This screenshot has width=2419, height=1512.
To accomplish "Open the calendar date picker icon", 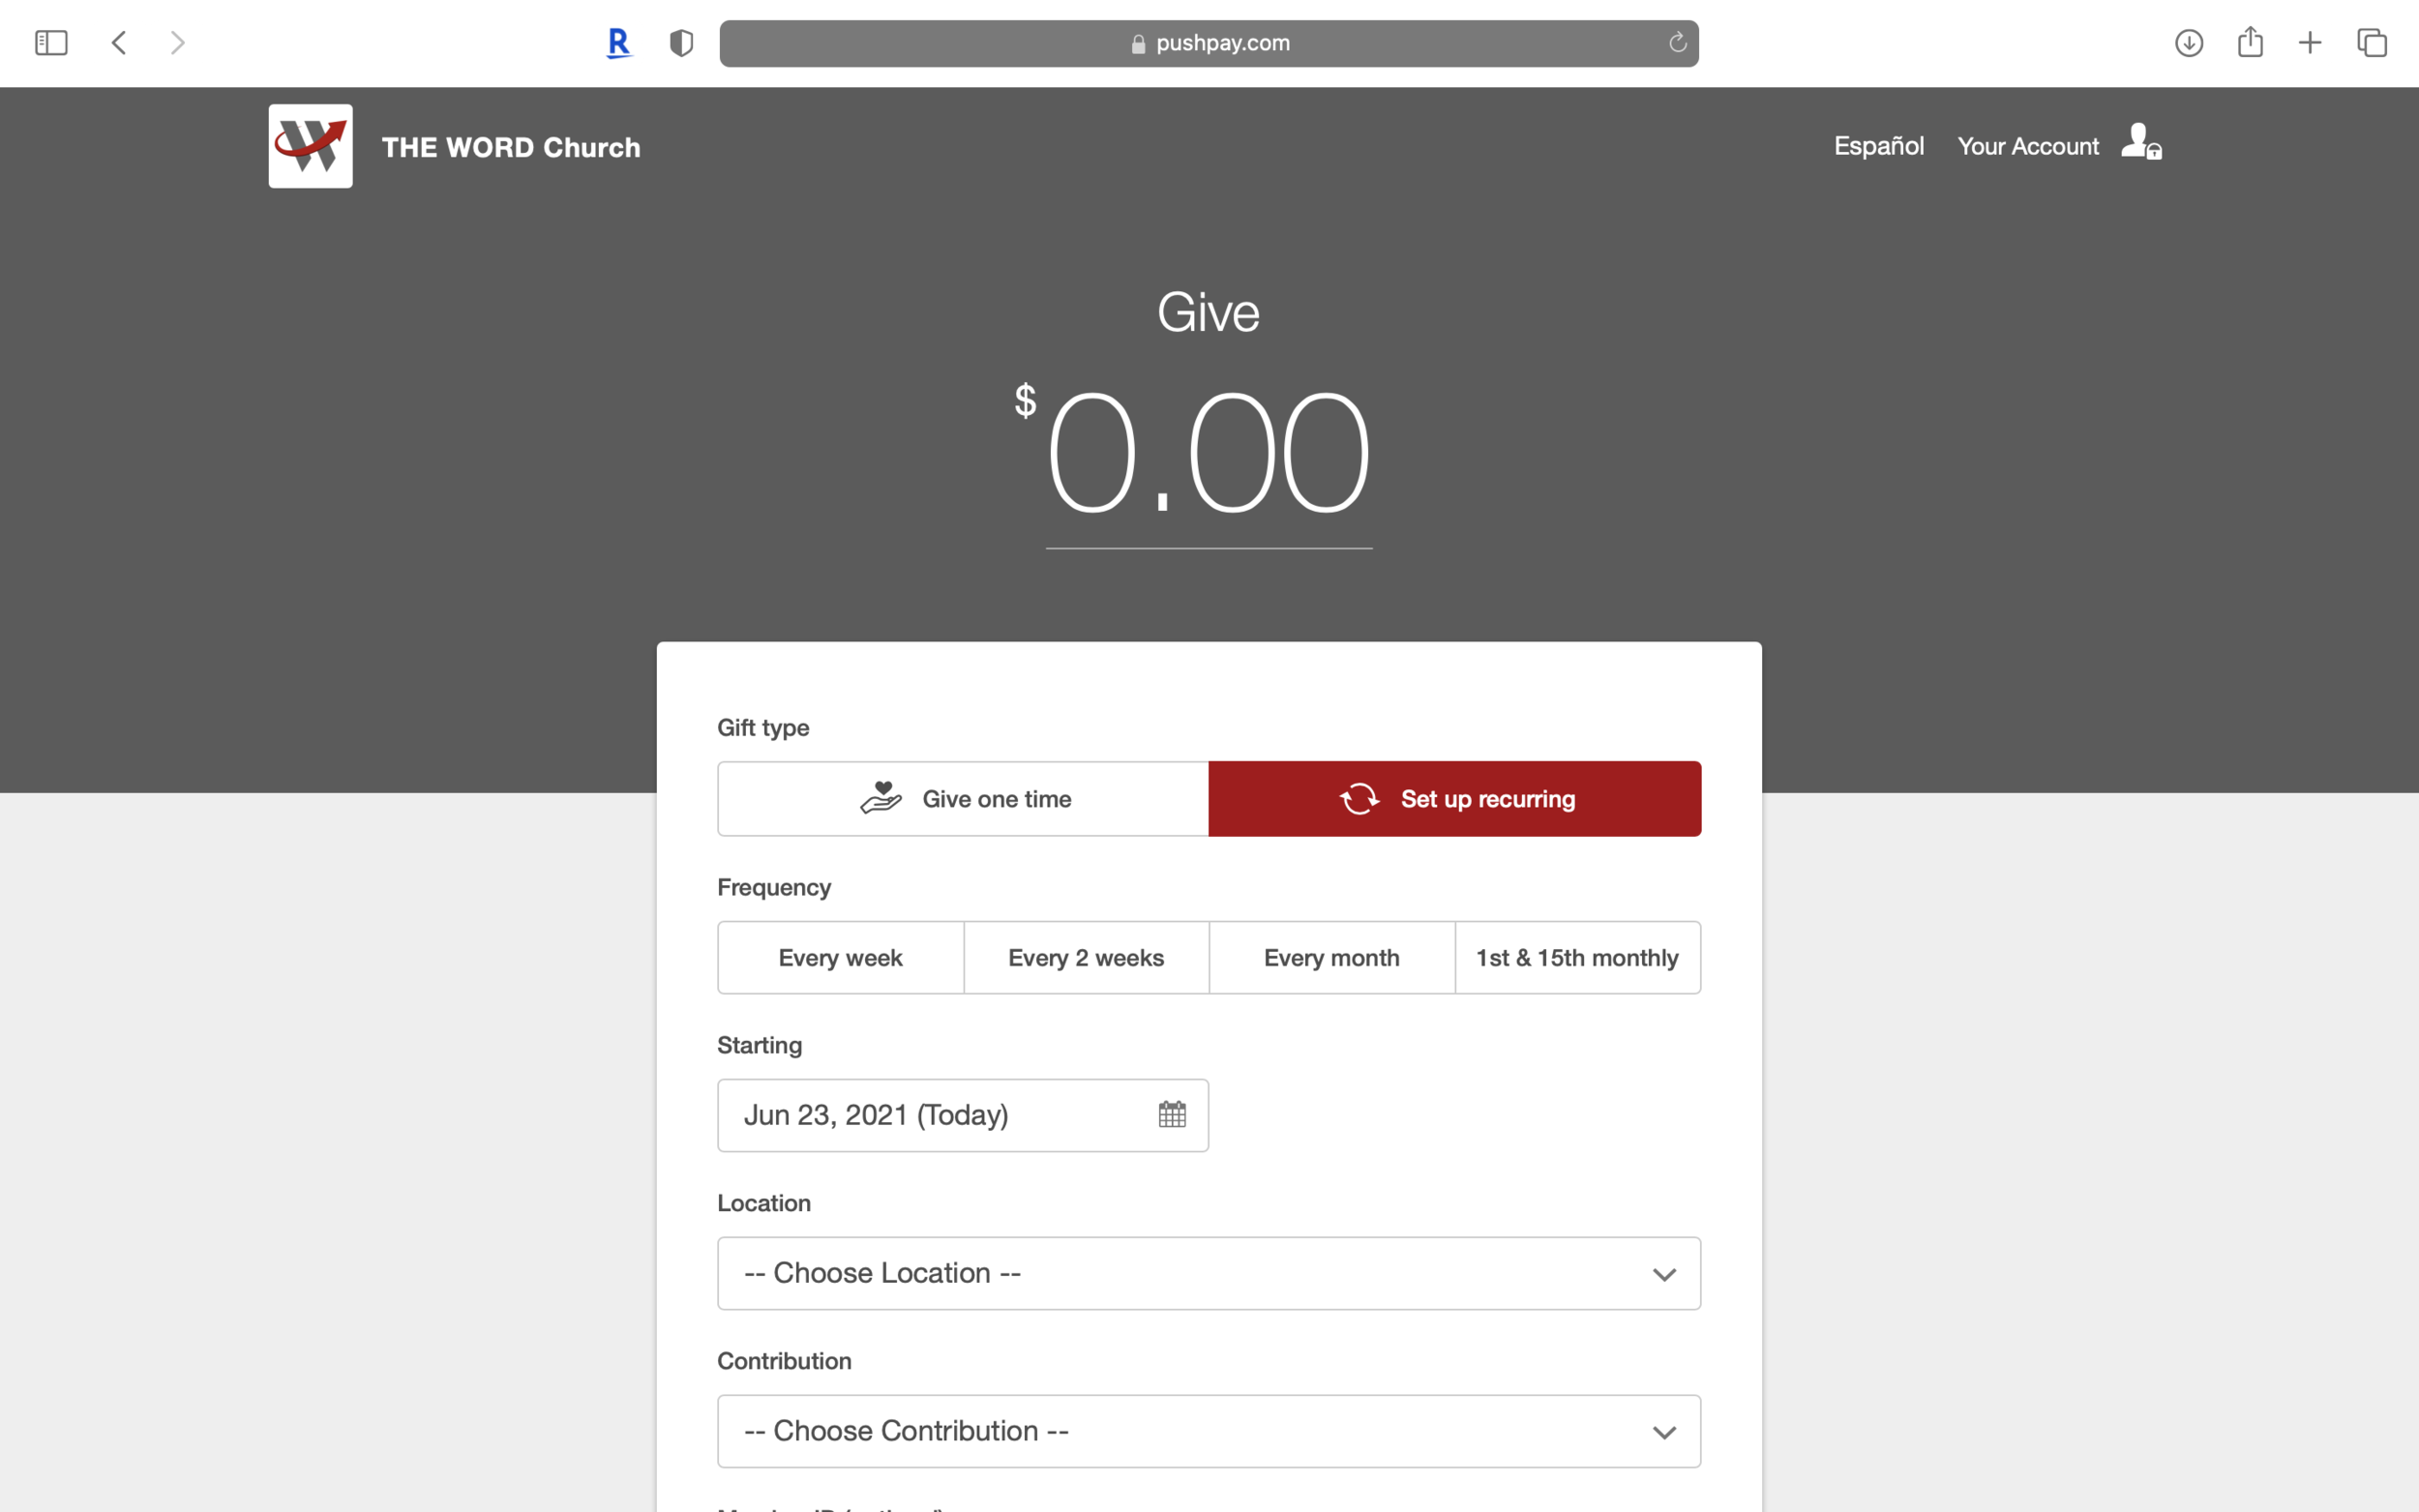I will tap(1172, 1114).
